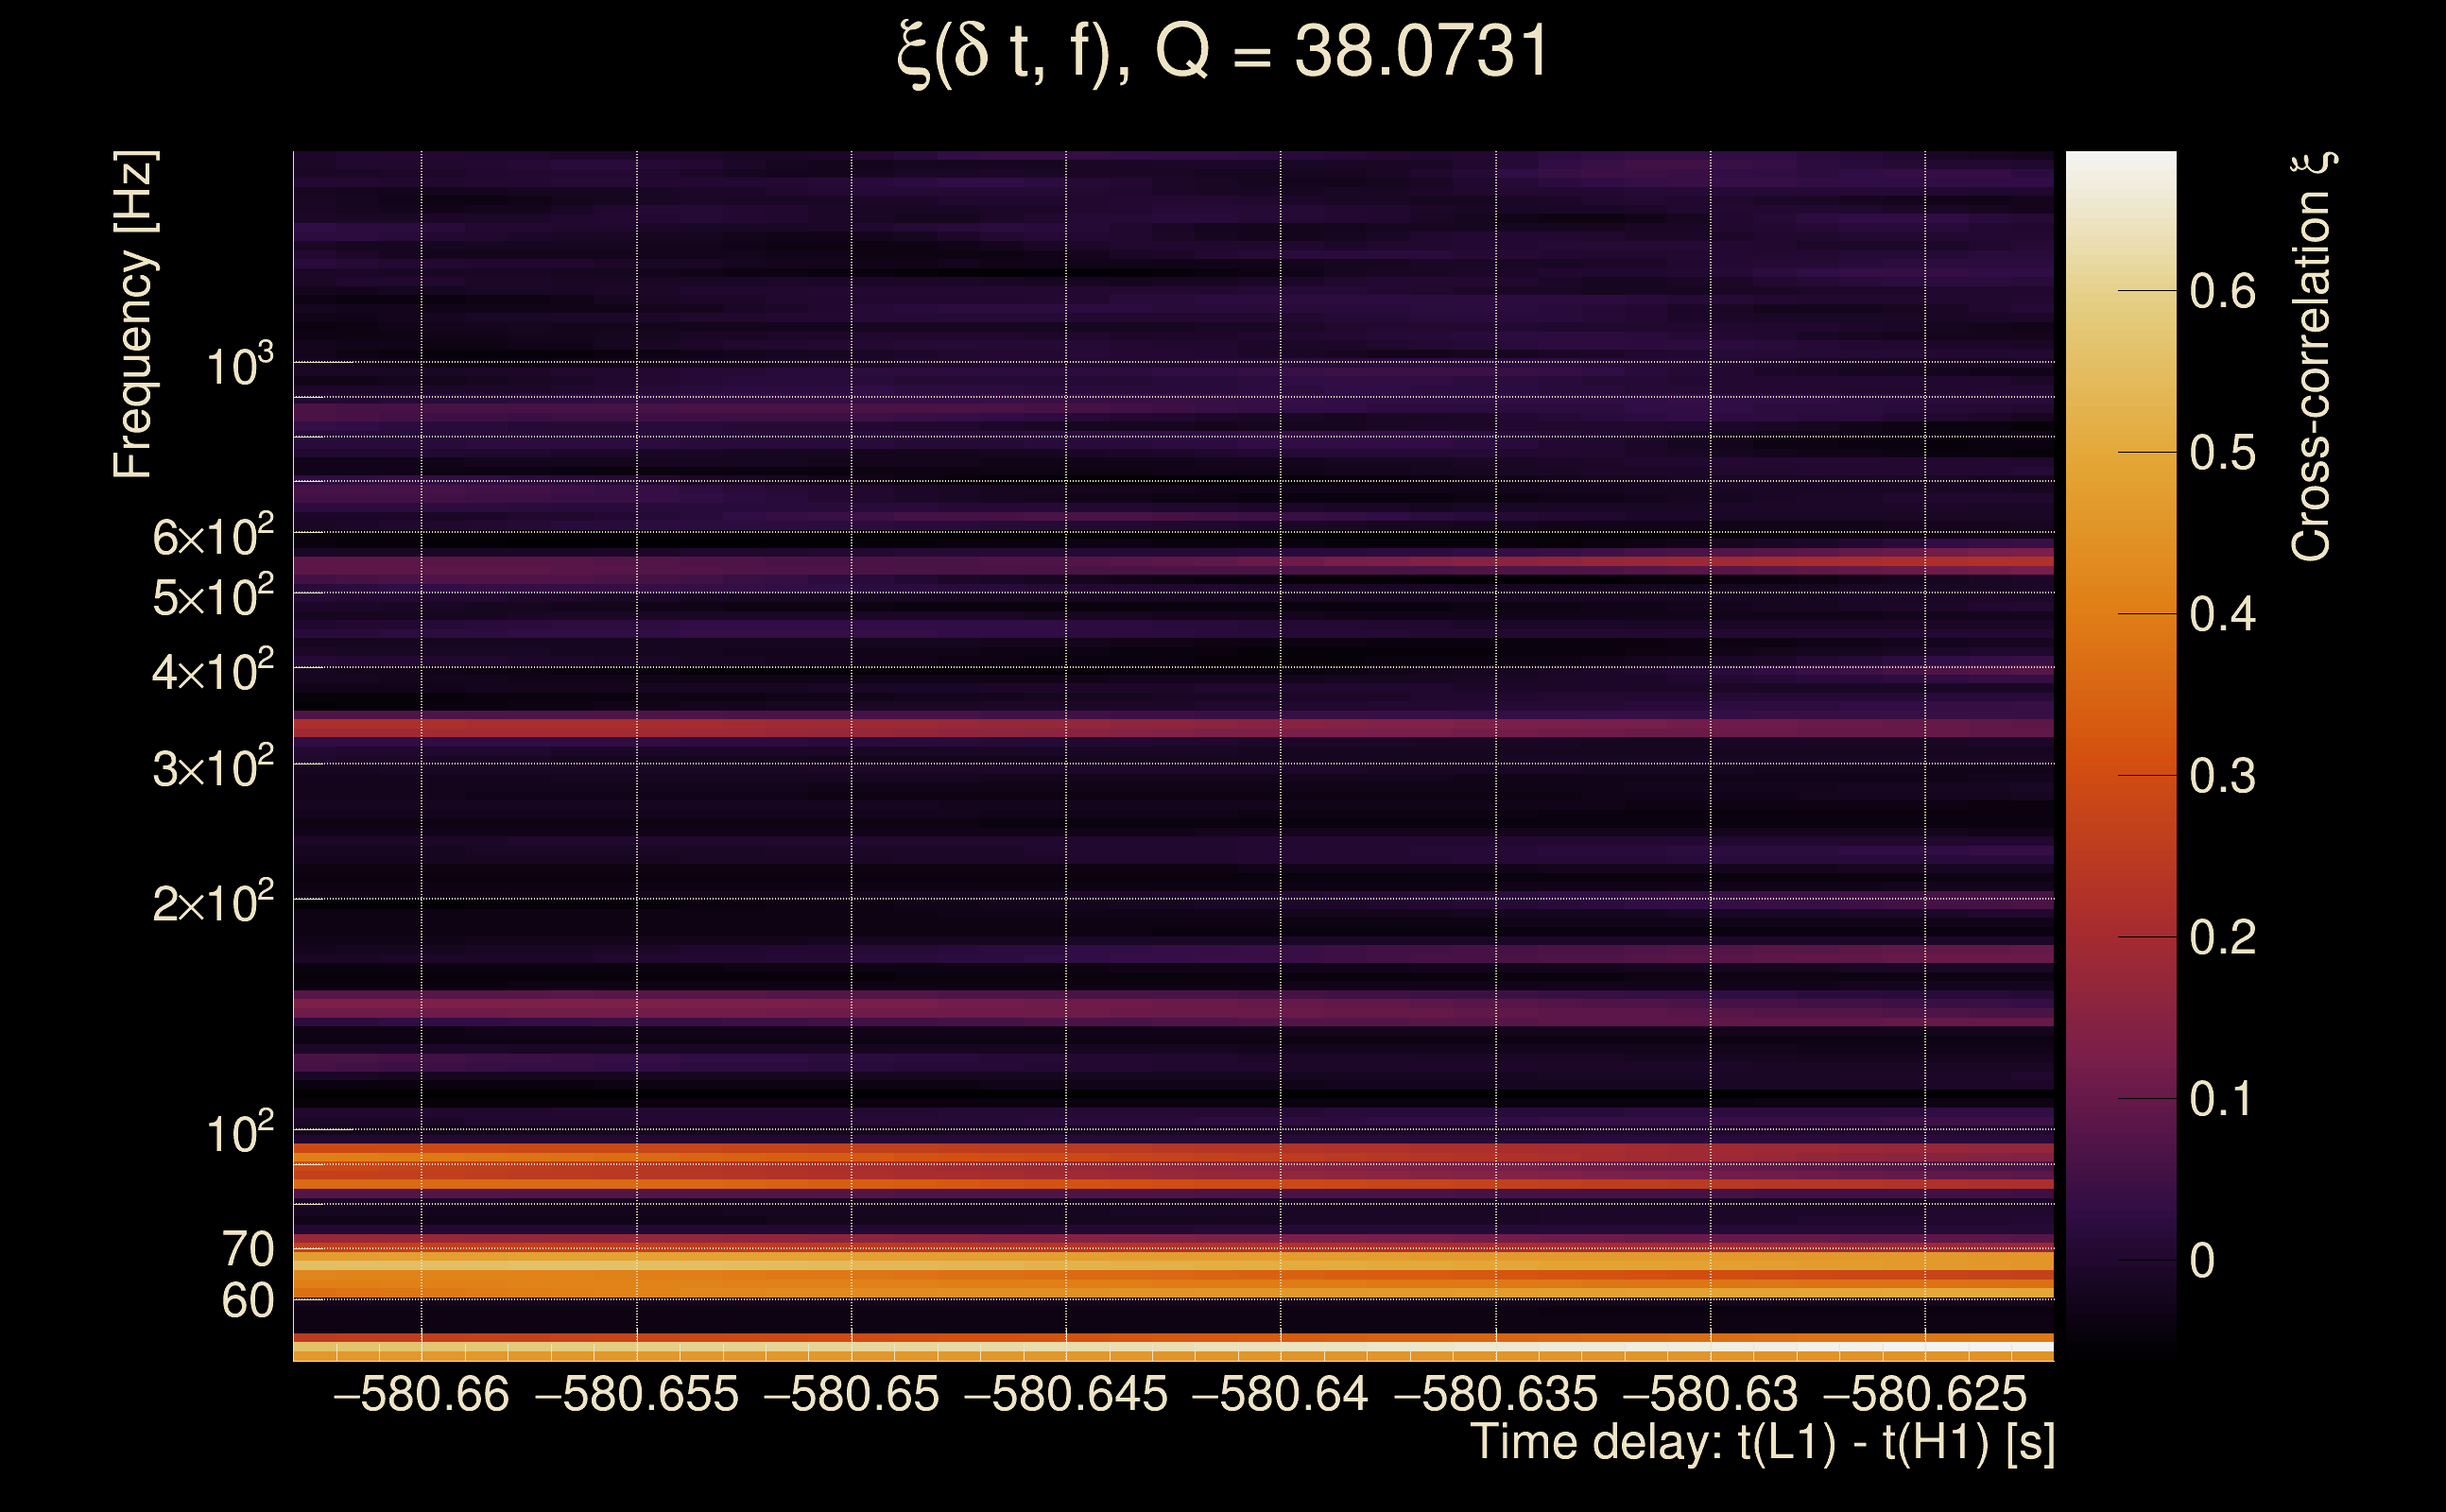The image size is (2446, 1512).
Task: Click the -580.63 x-axis tick label
Action: click(x=1710, y=1395)
